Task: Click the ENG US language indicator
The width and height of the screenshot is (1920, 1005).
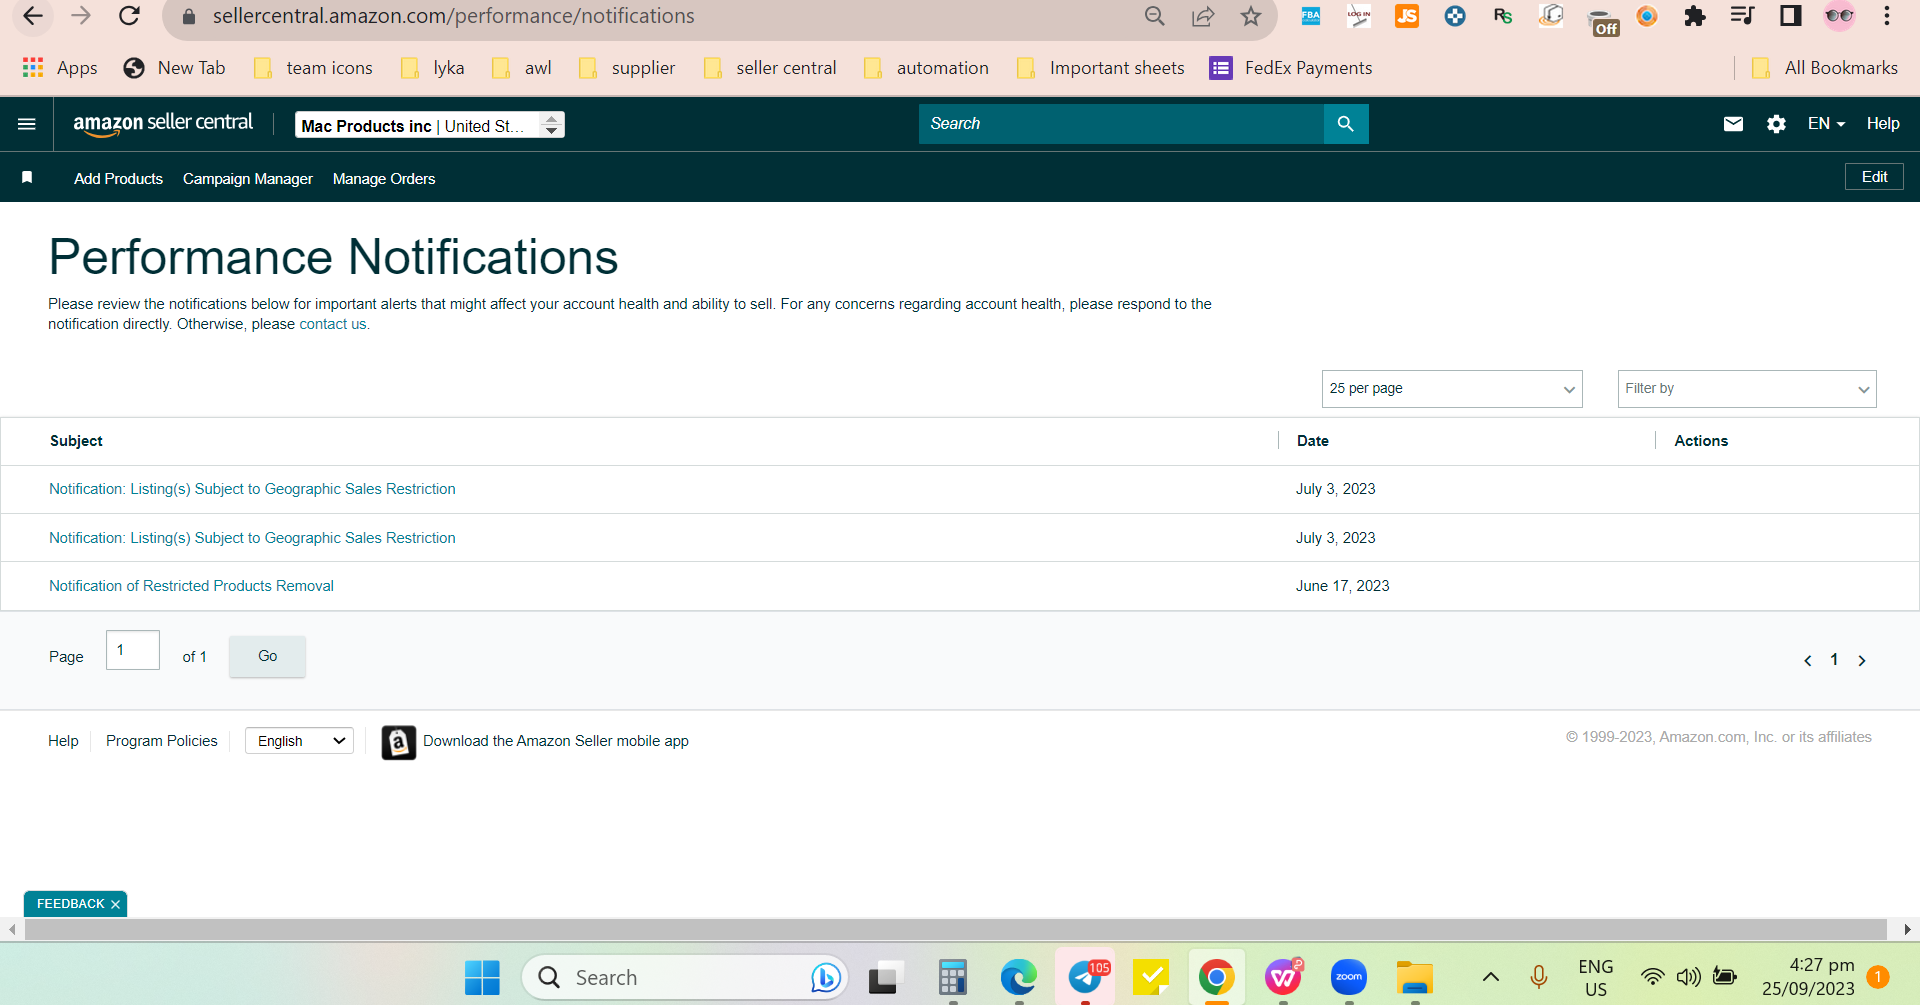Action: click(x=1596, y=978)
